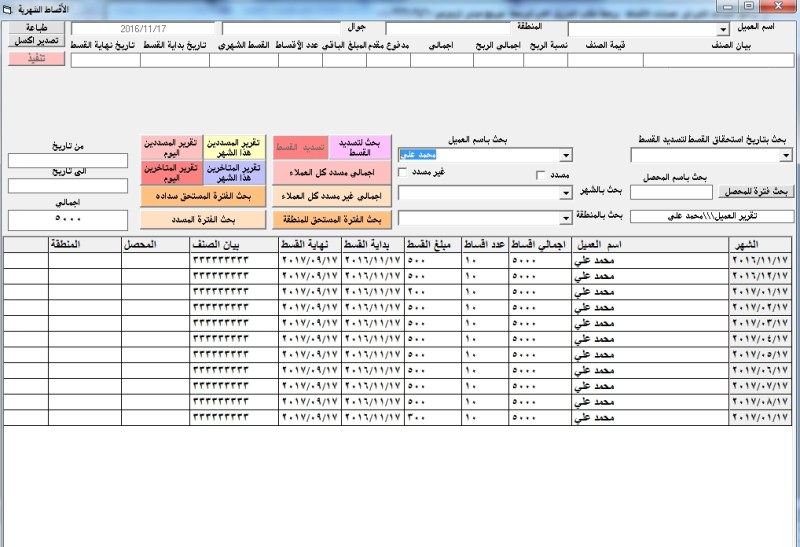The image size is (800, 547).
Task: Click the نهاية القسط column header
Action: (310, 244)
